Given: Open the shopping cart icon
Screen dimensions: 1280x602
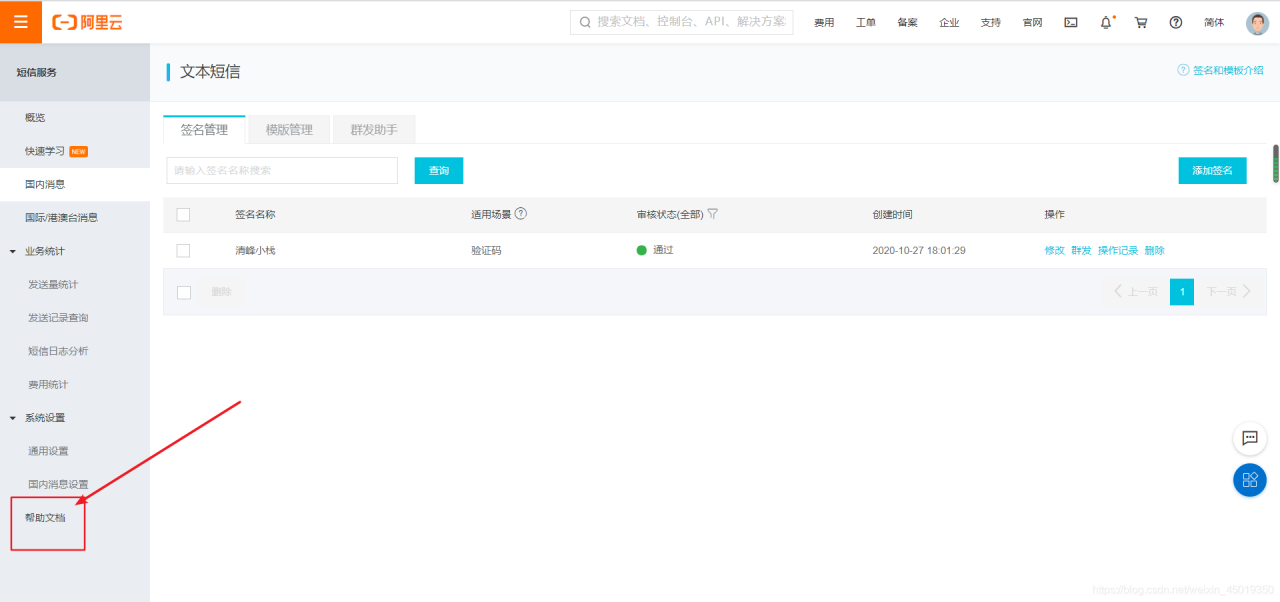Looking at the screenshot, I should [x=1140, y=21].
